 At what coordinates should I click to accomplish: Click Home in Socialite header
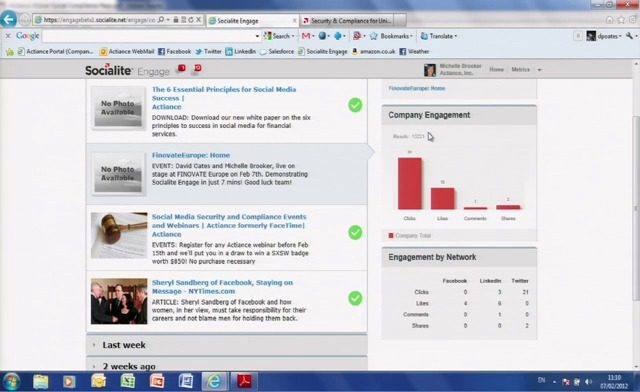[496, 69]
